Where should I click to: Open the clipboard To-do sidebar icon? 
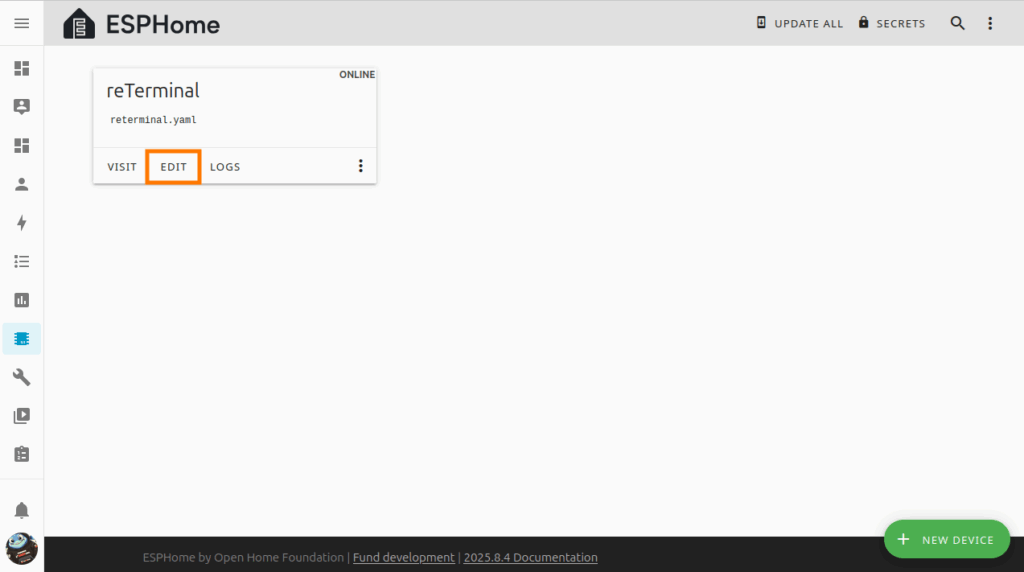point(22,454)
